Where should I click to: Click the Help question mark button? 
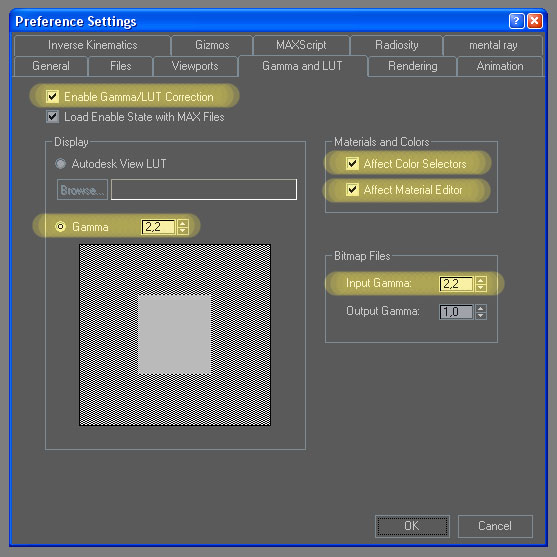pyautogui.click(x=516, y=21)
